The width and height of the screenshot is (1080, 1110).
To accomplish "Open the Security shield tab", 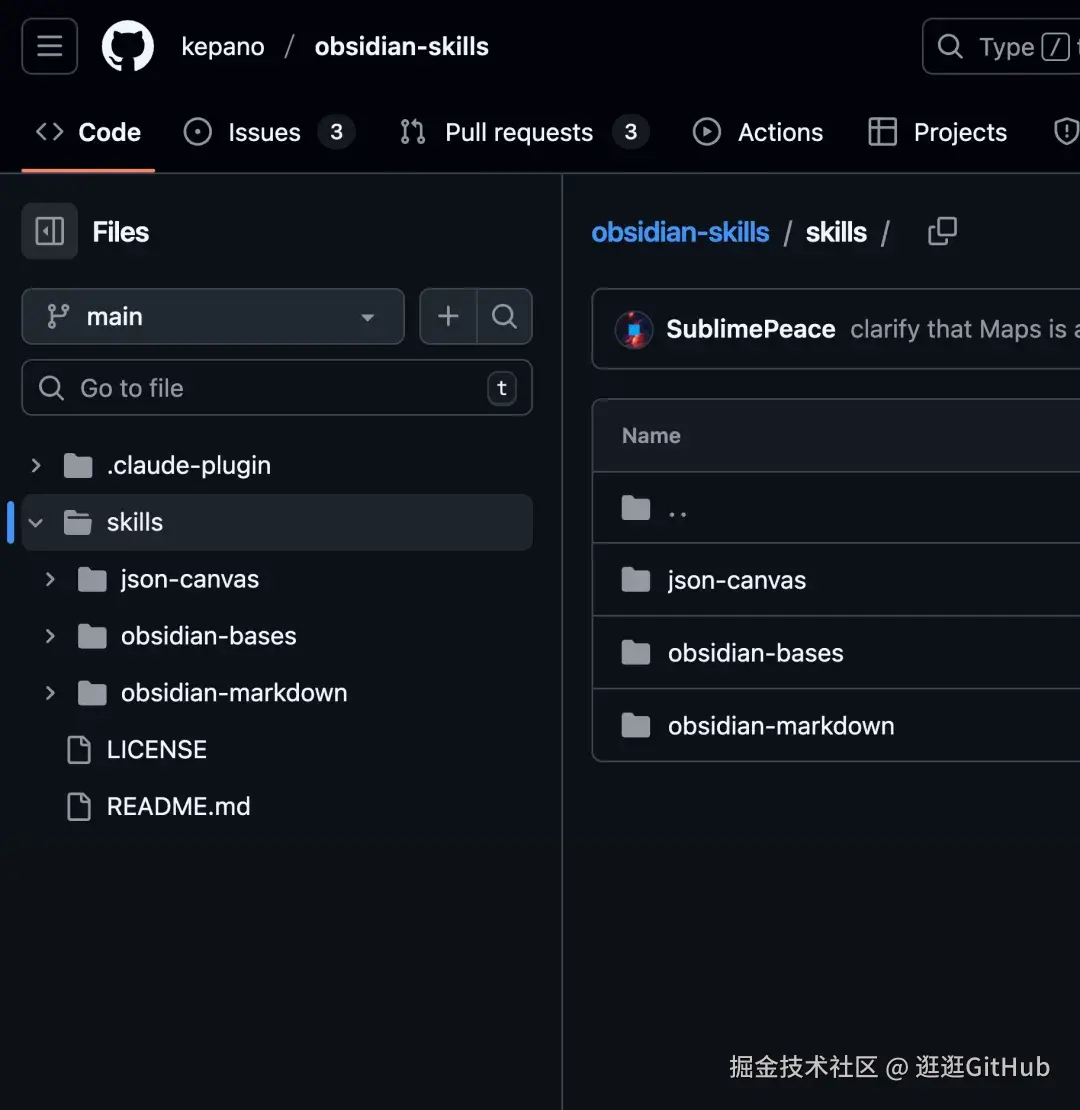I will (x=1066, y=132).
